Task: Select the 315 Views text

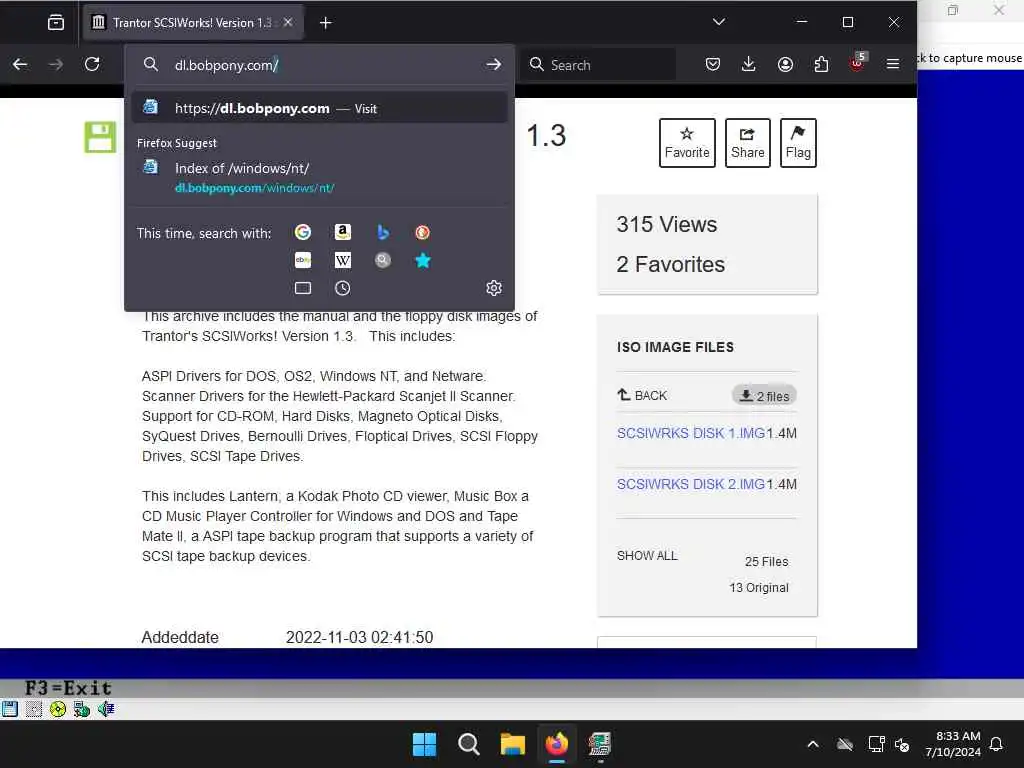Action: 667,225
